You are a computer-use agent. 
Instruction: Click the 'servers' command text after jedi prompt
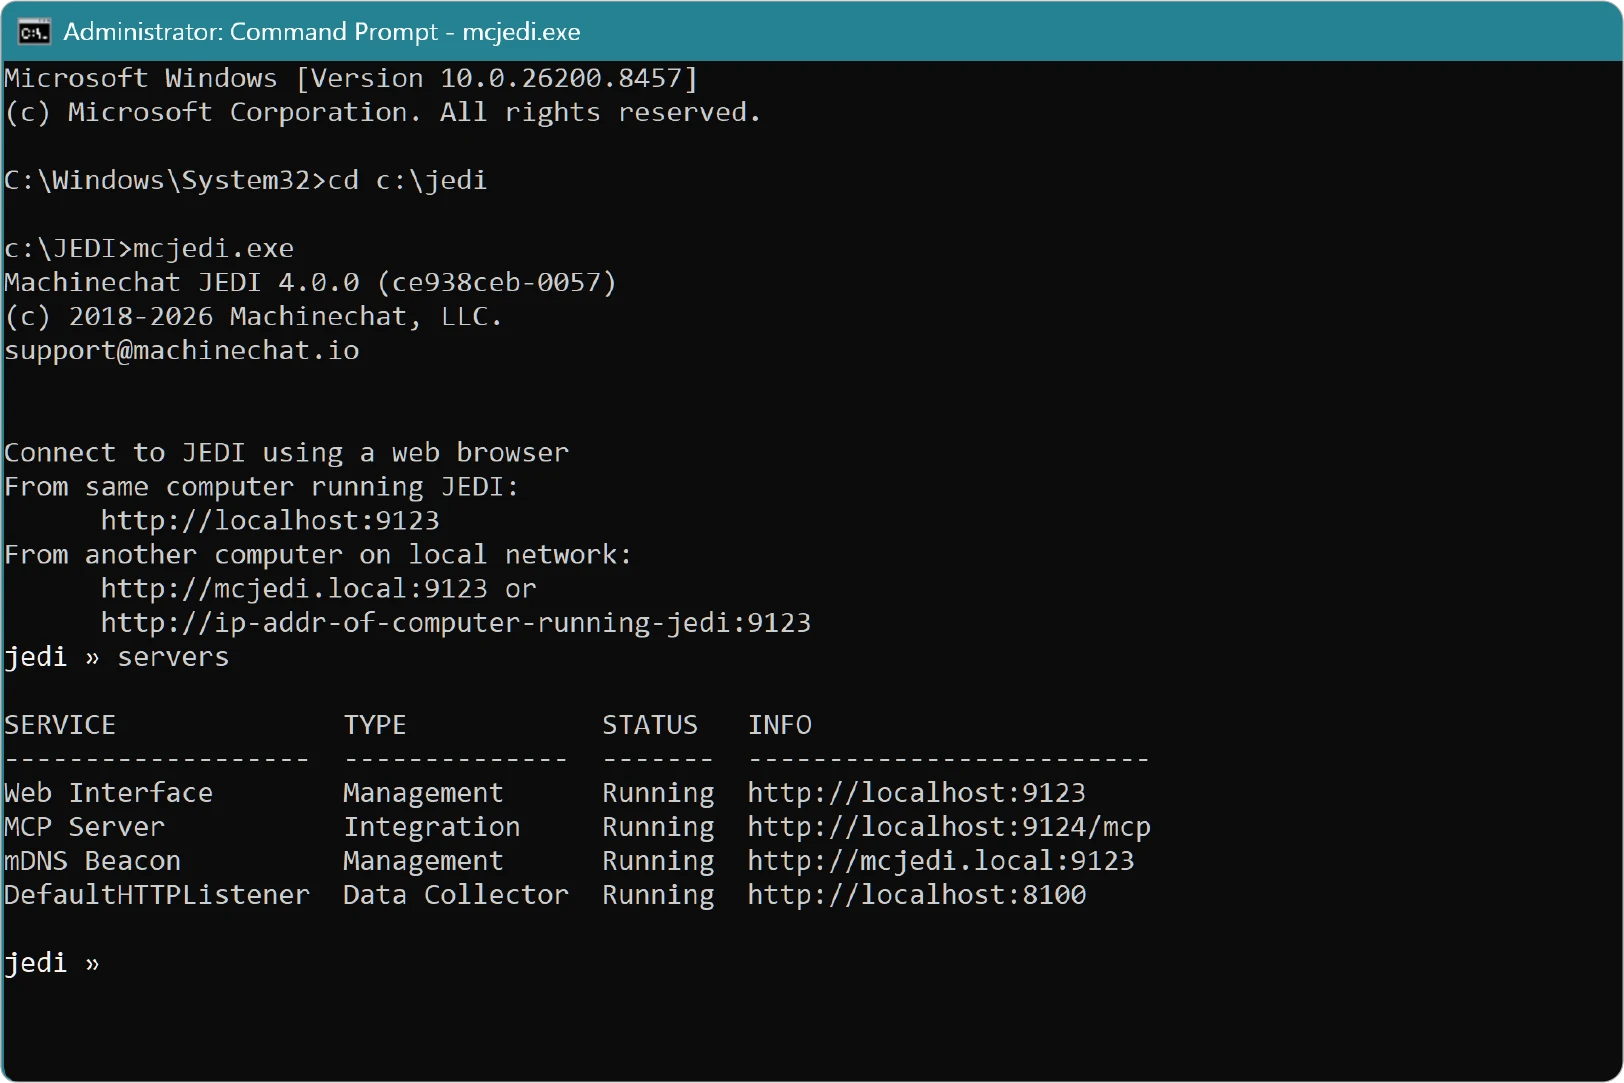[173, 657]
